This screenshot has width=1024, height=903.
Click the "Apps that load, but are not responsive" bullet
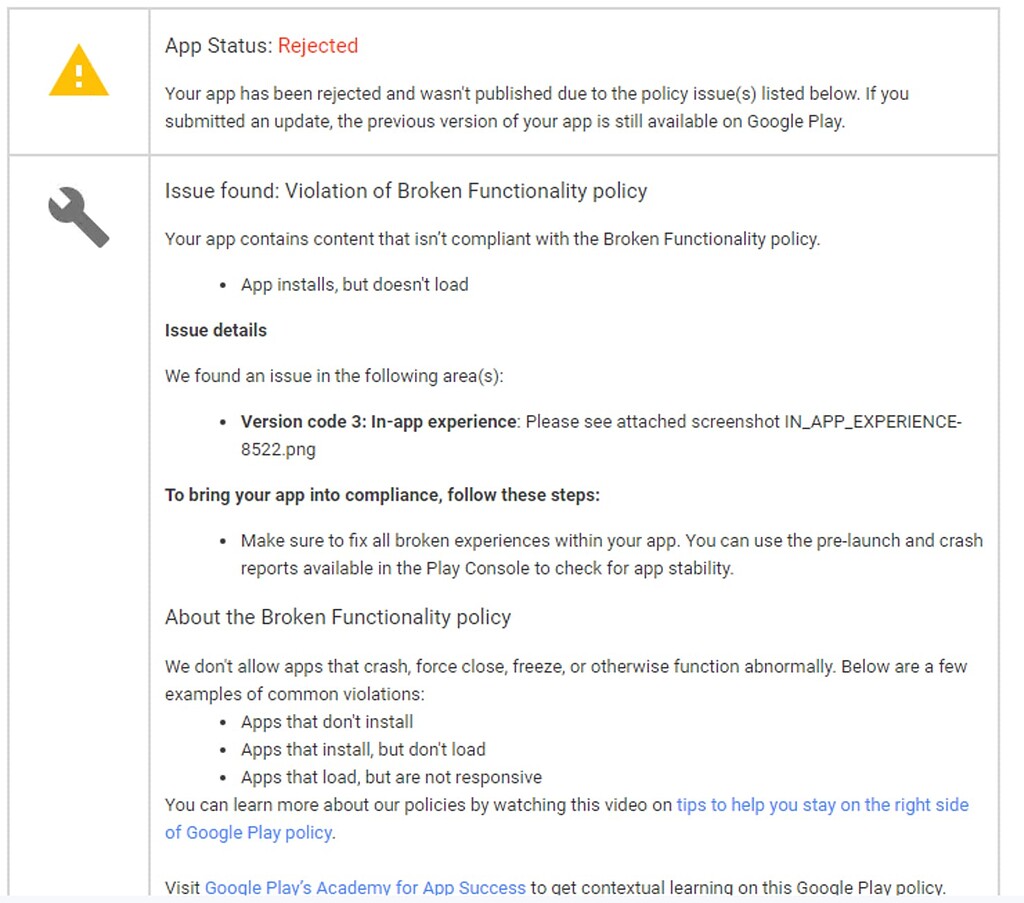tap(391, 777)
